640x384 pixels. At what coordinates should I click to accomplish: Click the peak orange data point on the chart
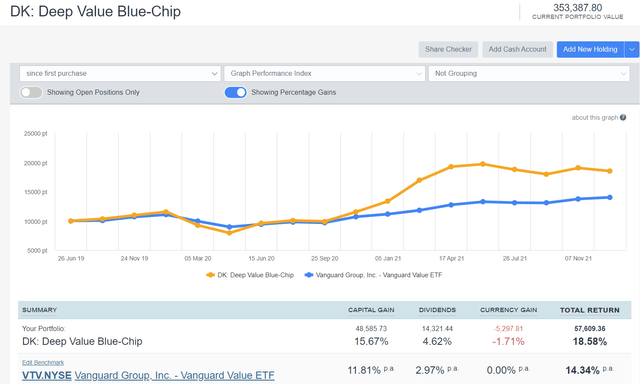[483, 164]
